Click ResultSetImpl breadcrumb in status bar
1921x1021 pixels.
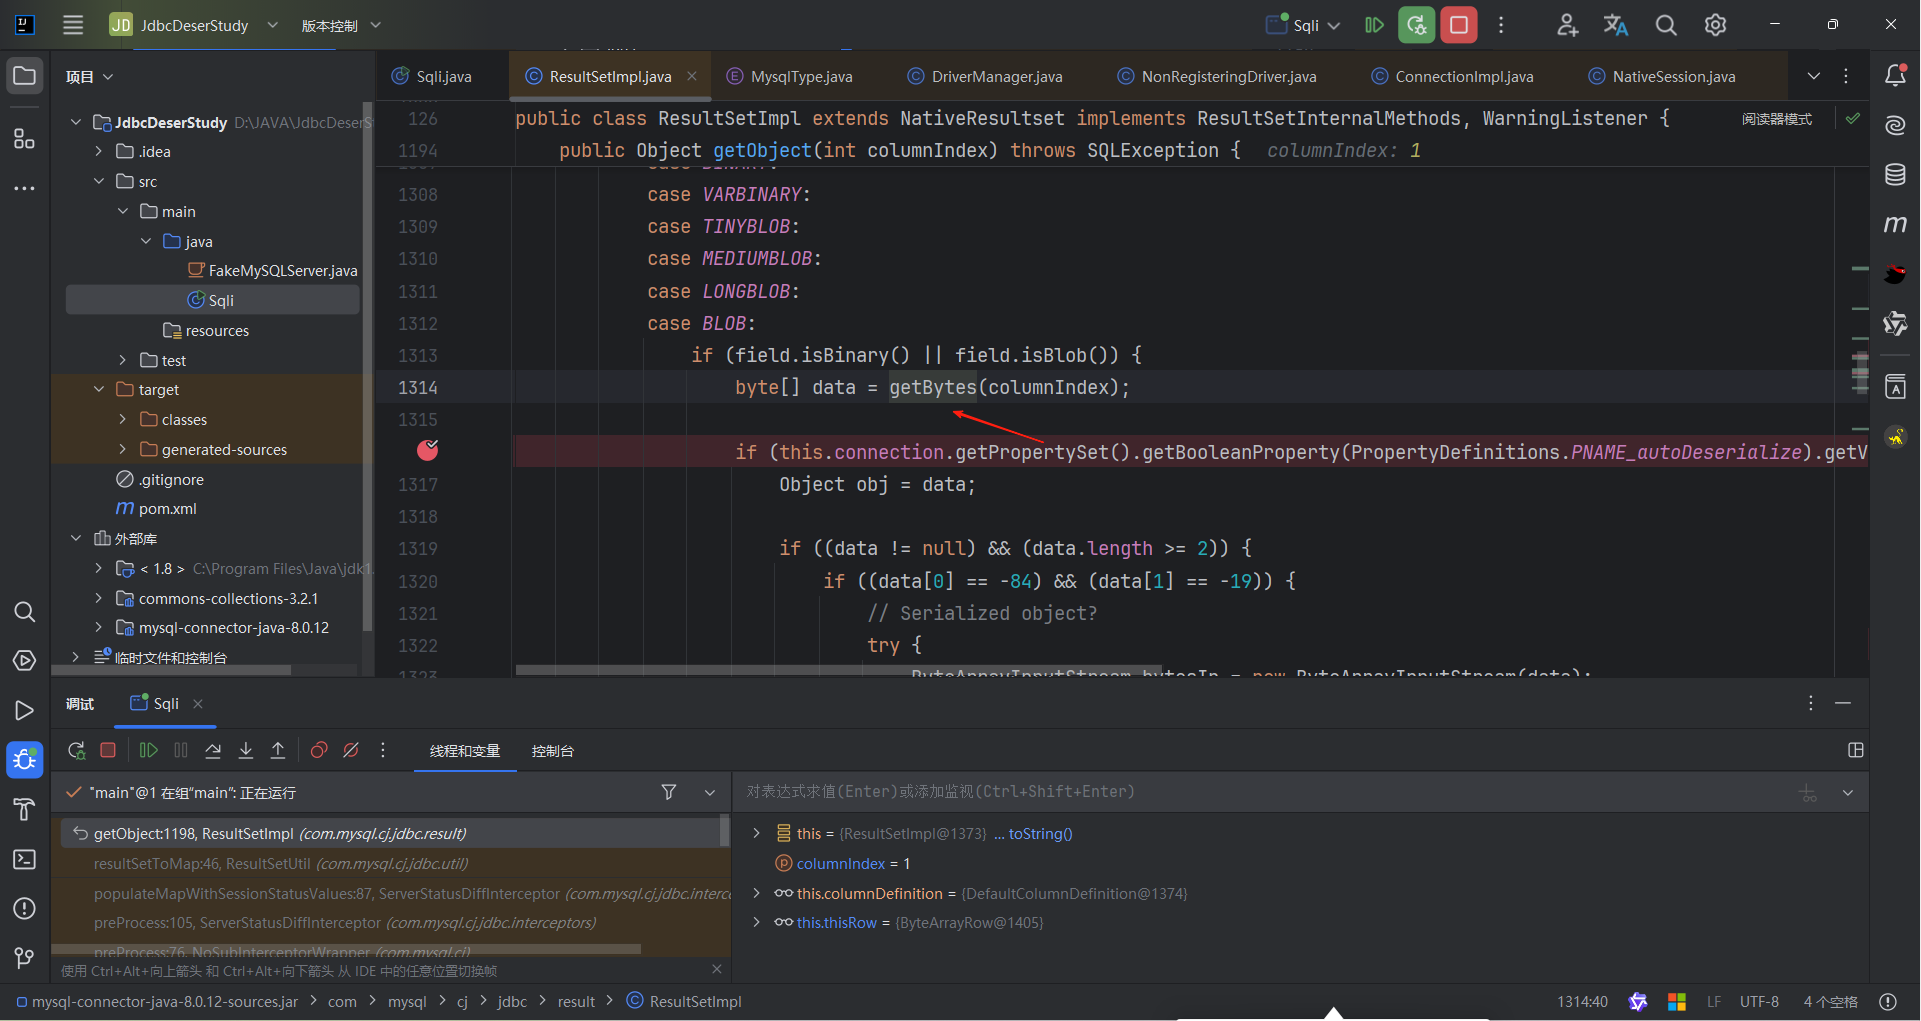[x=684, y=1001]
